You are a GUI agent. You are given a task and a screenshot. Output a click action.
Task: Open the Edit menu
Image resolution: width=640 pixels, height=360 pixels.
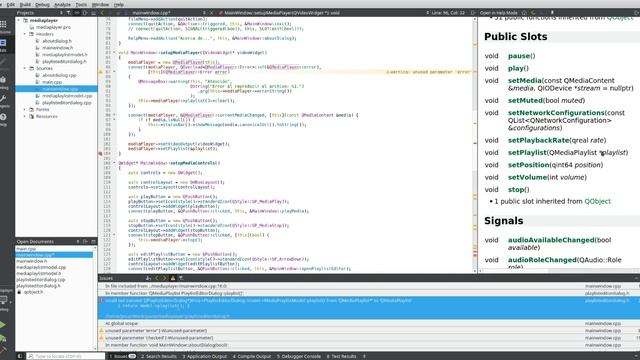tap(11, 4)
